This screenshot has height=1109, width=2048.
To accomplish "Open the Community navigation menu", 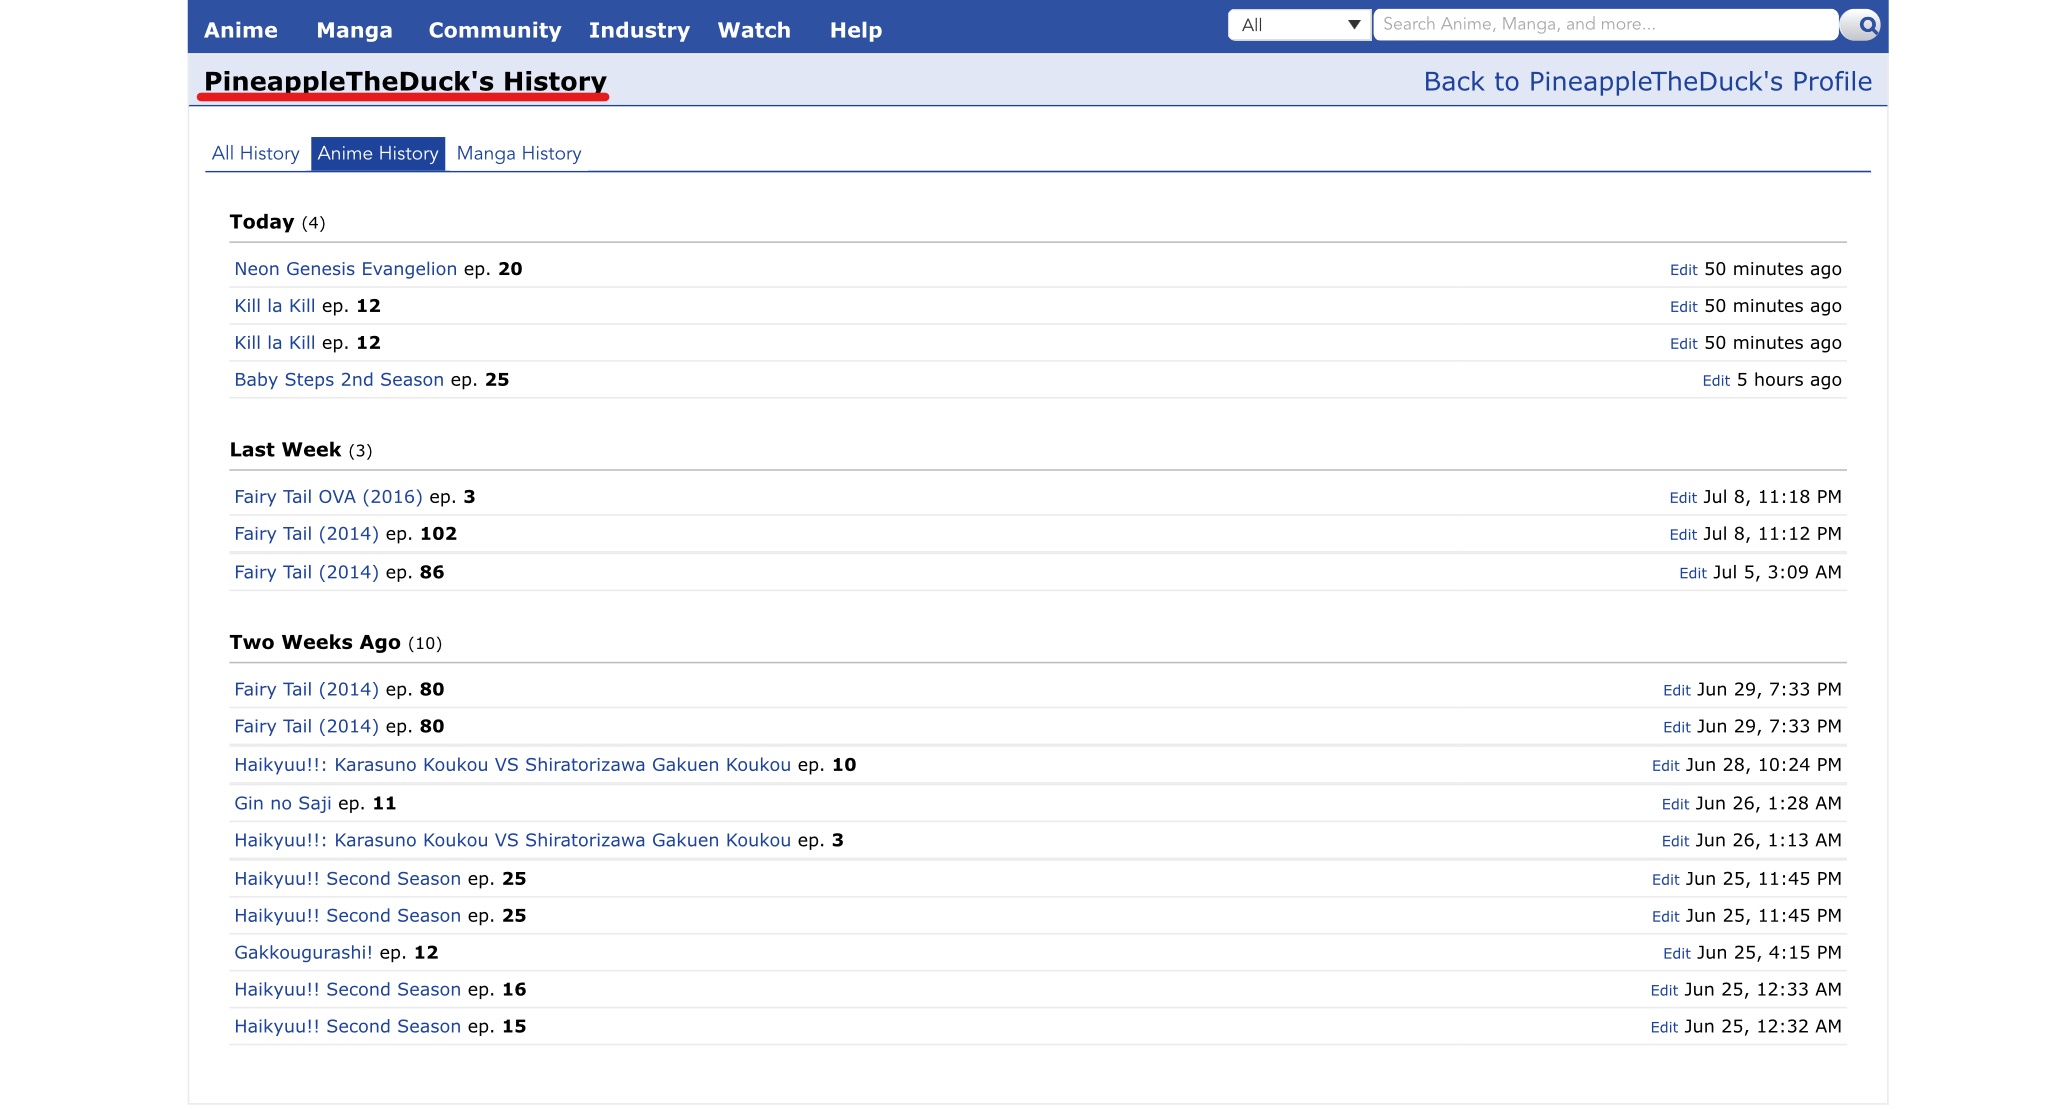I will coord(494,30).
